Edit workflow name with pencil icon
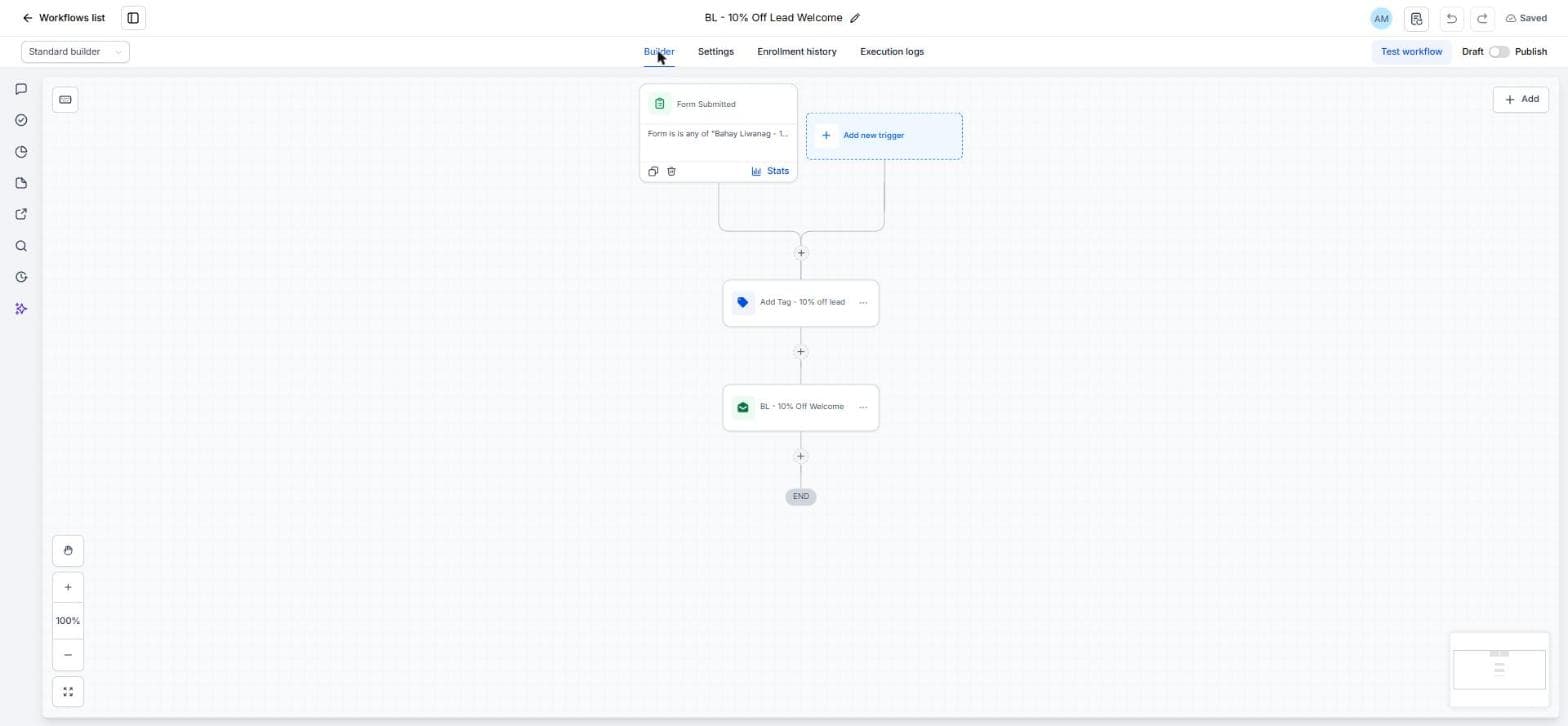The width and height of the screenshot is (1568, 726). point(855,18)
